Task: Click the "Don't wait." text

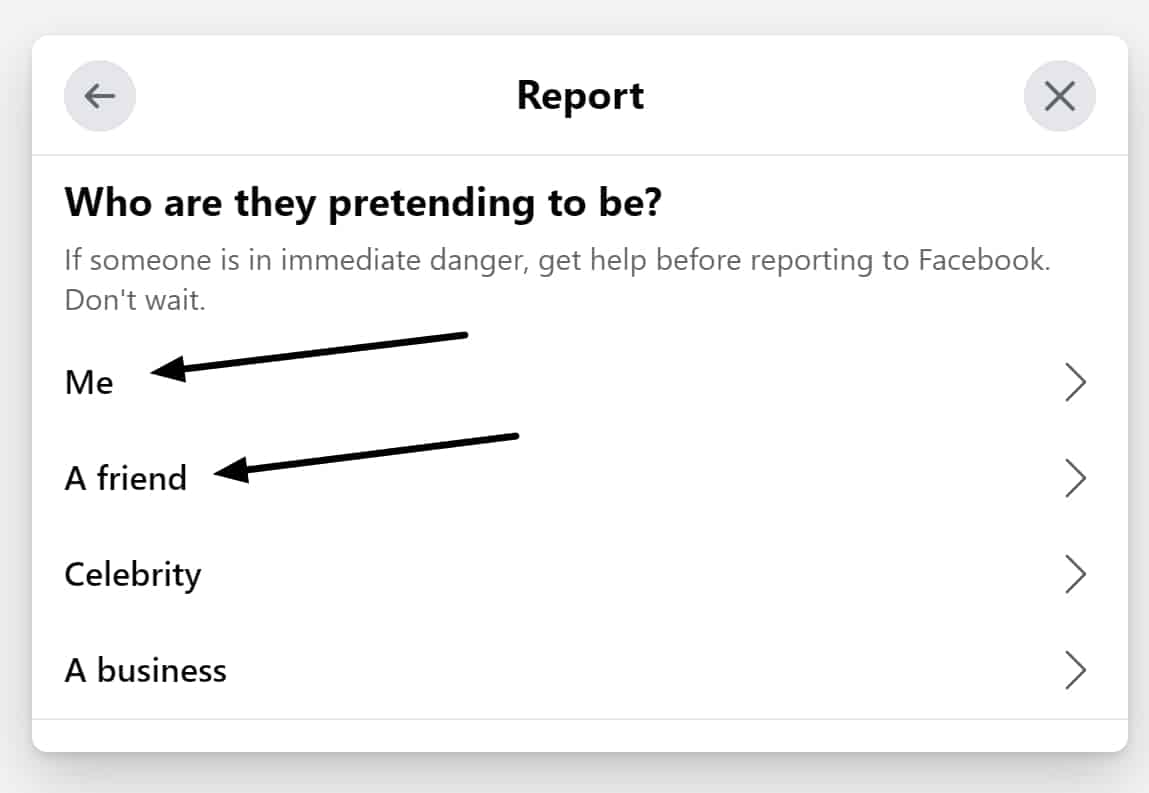Action: click(x=135, y=300)
